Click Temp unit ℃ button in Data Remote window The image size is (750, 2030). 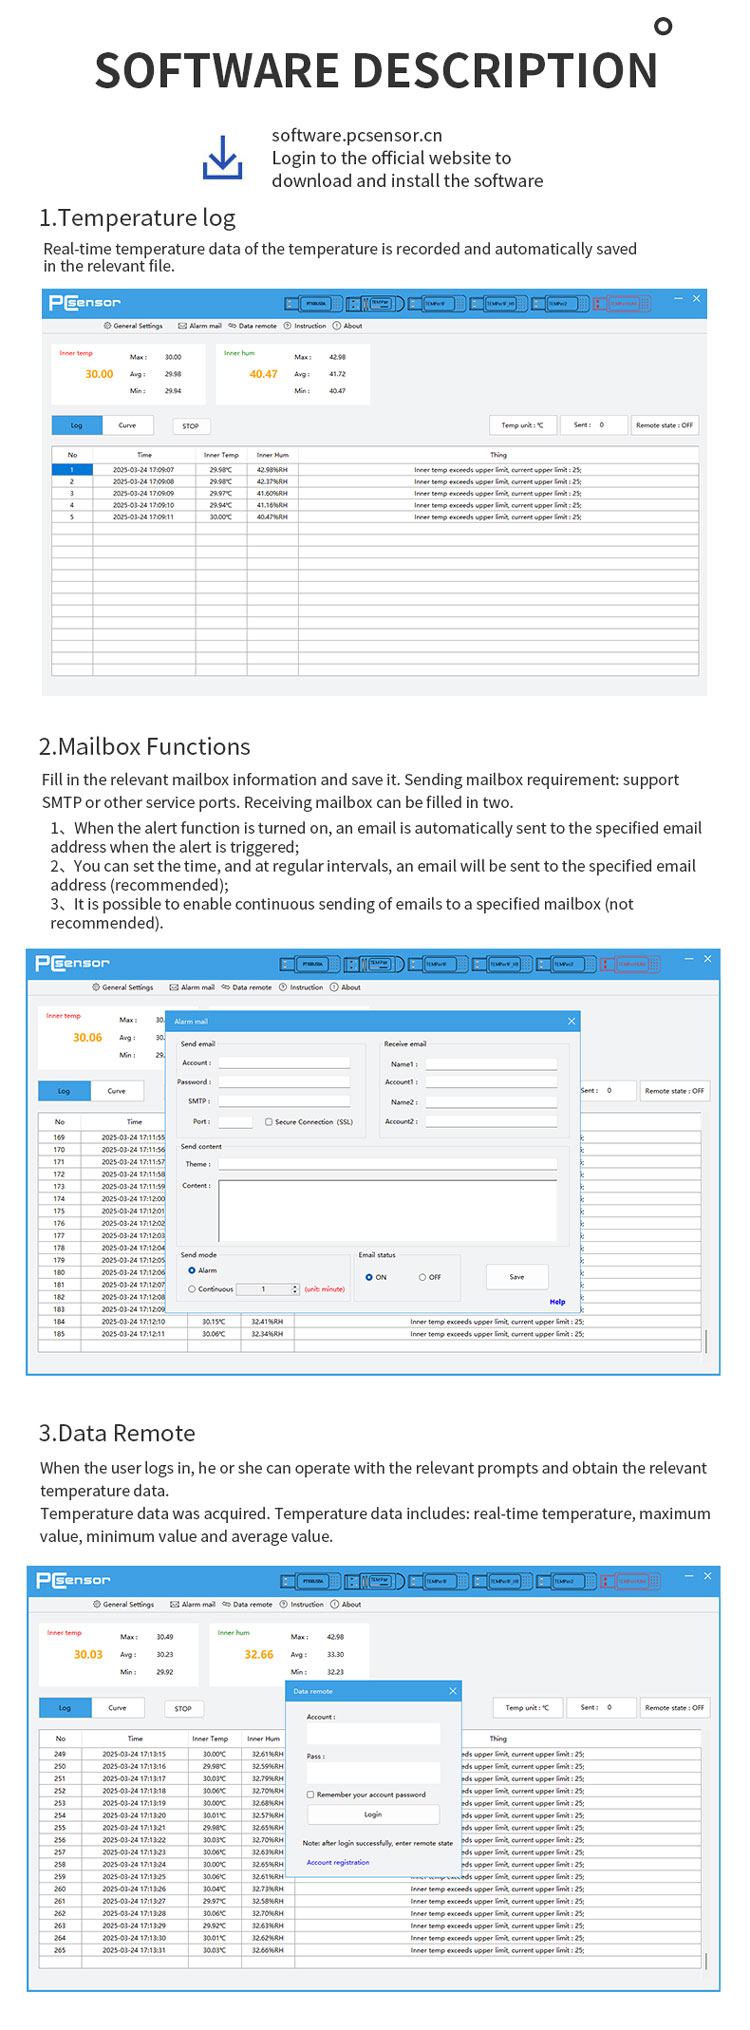[527, 1708]
